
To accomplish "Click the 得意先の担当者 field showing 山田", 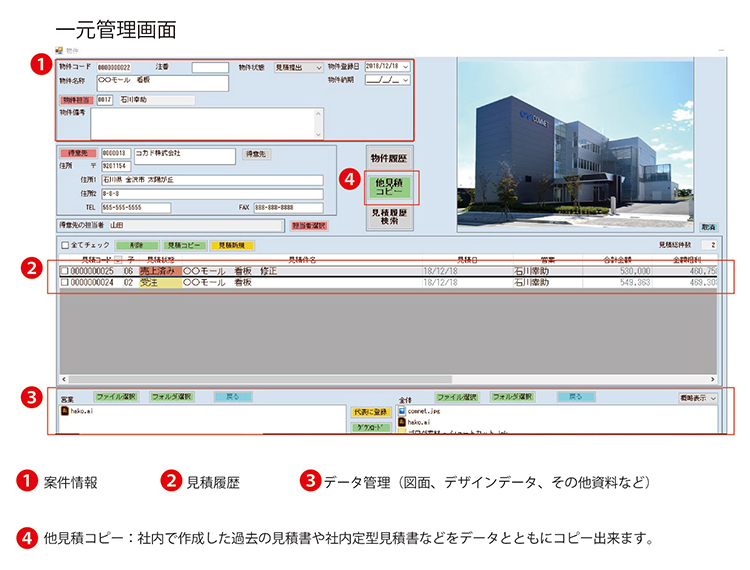I will click(x=196, y=225).
